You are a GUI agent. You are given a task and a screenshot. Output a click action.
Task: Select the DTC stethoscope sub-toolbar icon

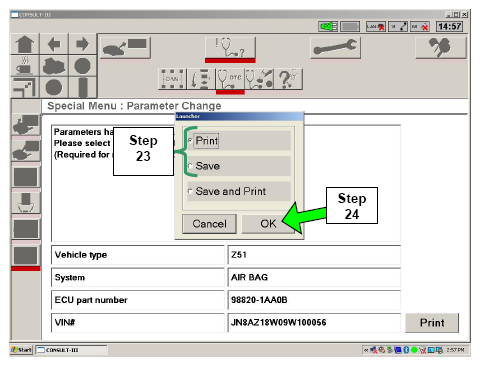click(x=230, y=79)
